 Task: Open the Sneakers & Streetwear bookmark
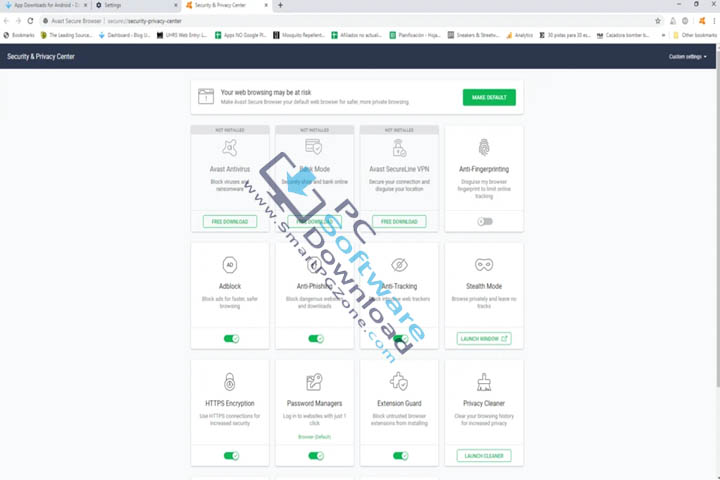pyautogui.click(x=473, y=35)
